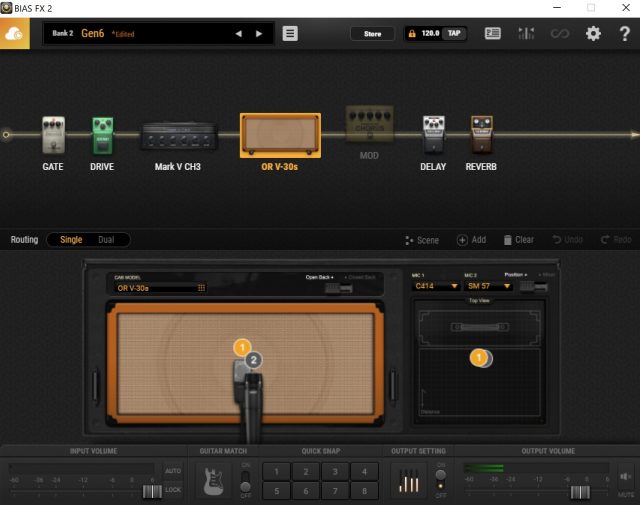Toggle Guitar Match on/off switch
The image size is (640, 505).
(x=245, y=481)
